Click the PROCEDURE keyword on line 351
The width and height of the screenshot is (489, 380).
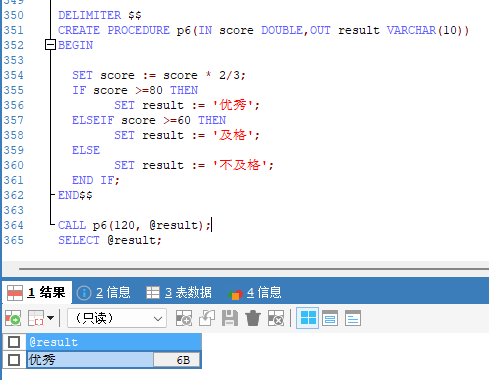click(x=139, y=30)
